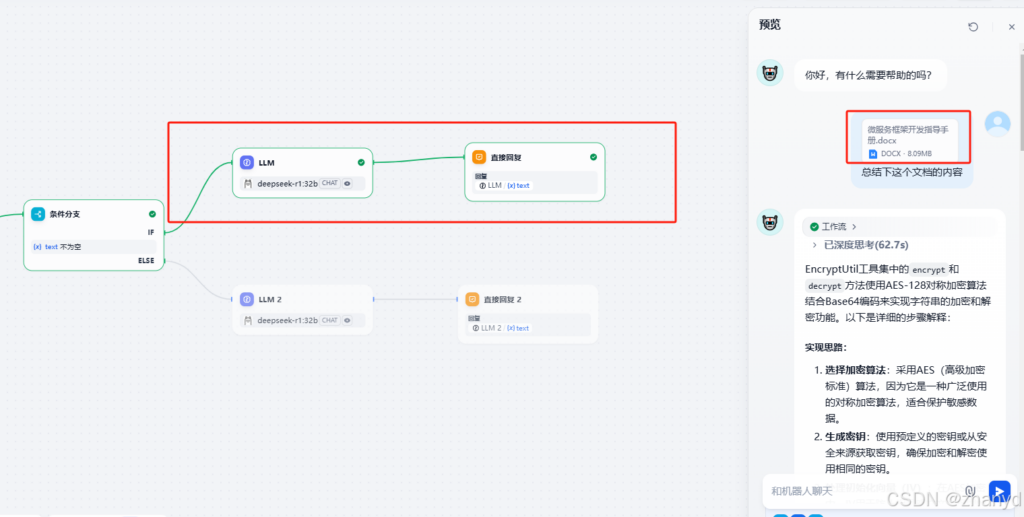Select the ELSE branch of 条件分支
The height and width of the screenshot is (517, 1024).
tap(146, 261)
